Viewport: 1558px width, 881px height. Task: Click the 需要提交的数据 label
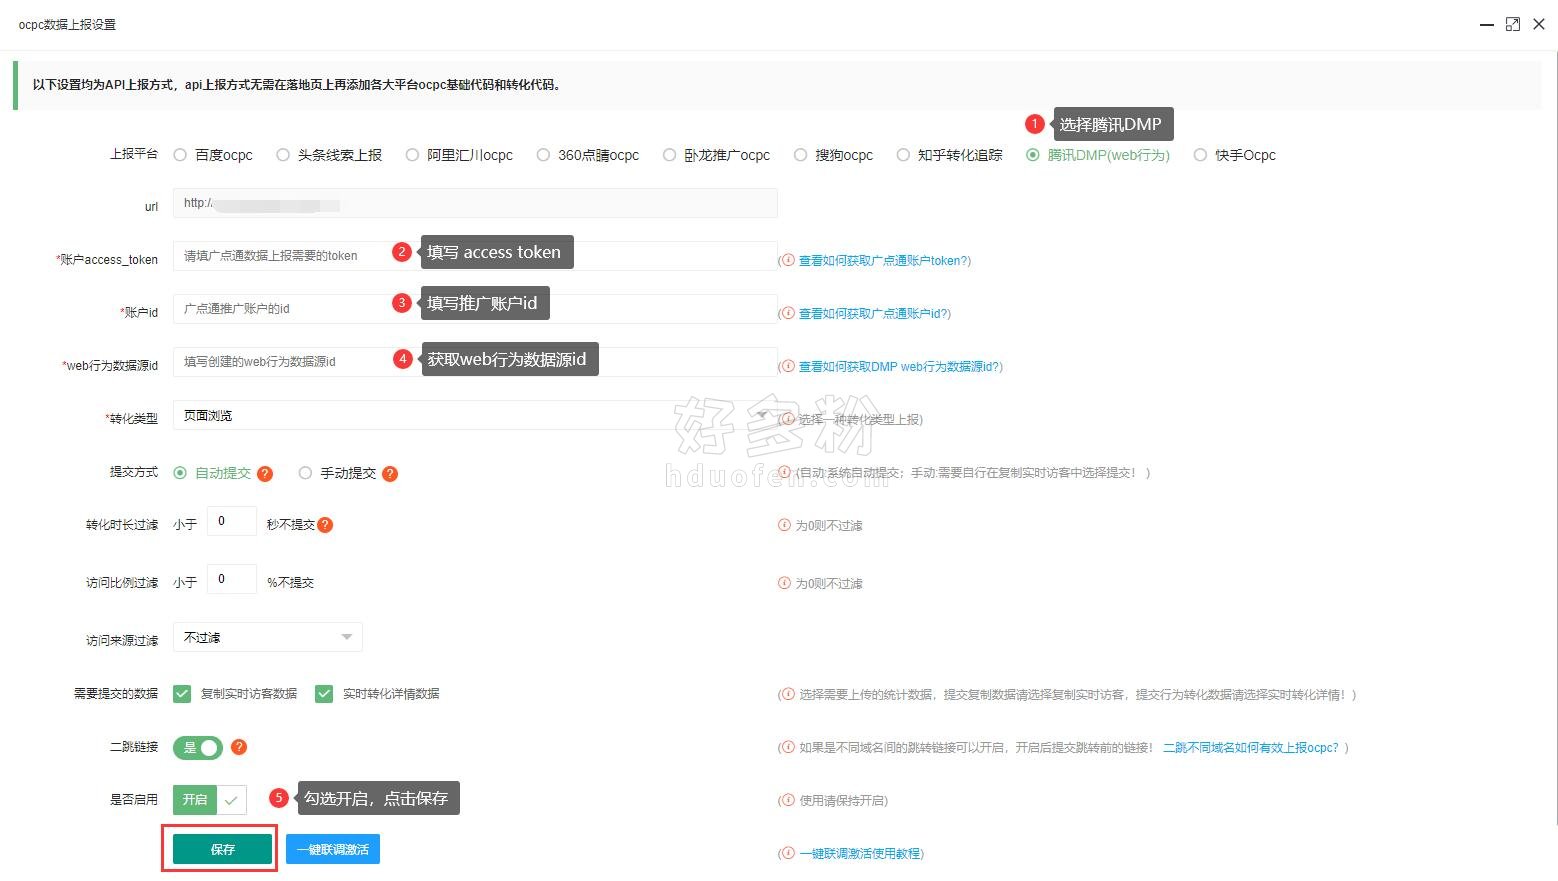coord(116,693)
